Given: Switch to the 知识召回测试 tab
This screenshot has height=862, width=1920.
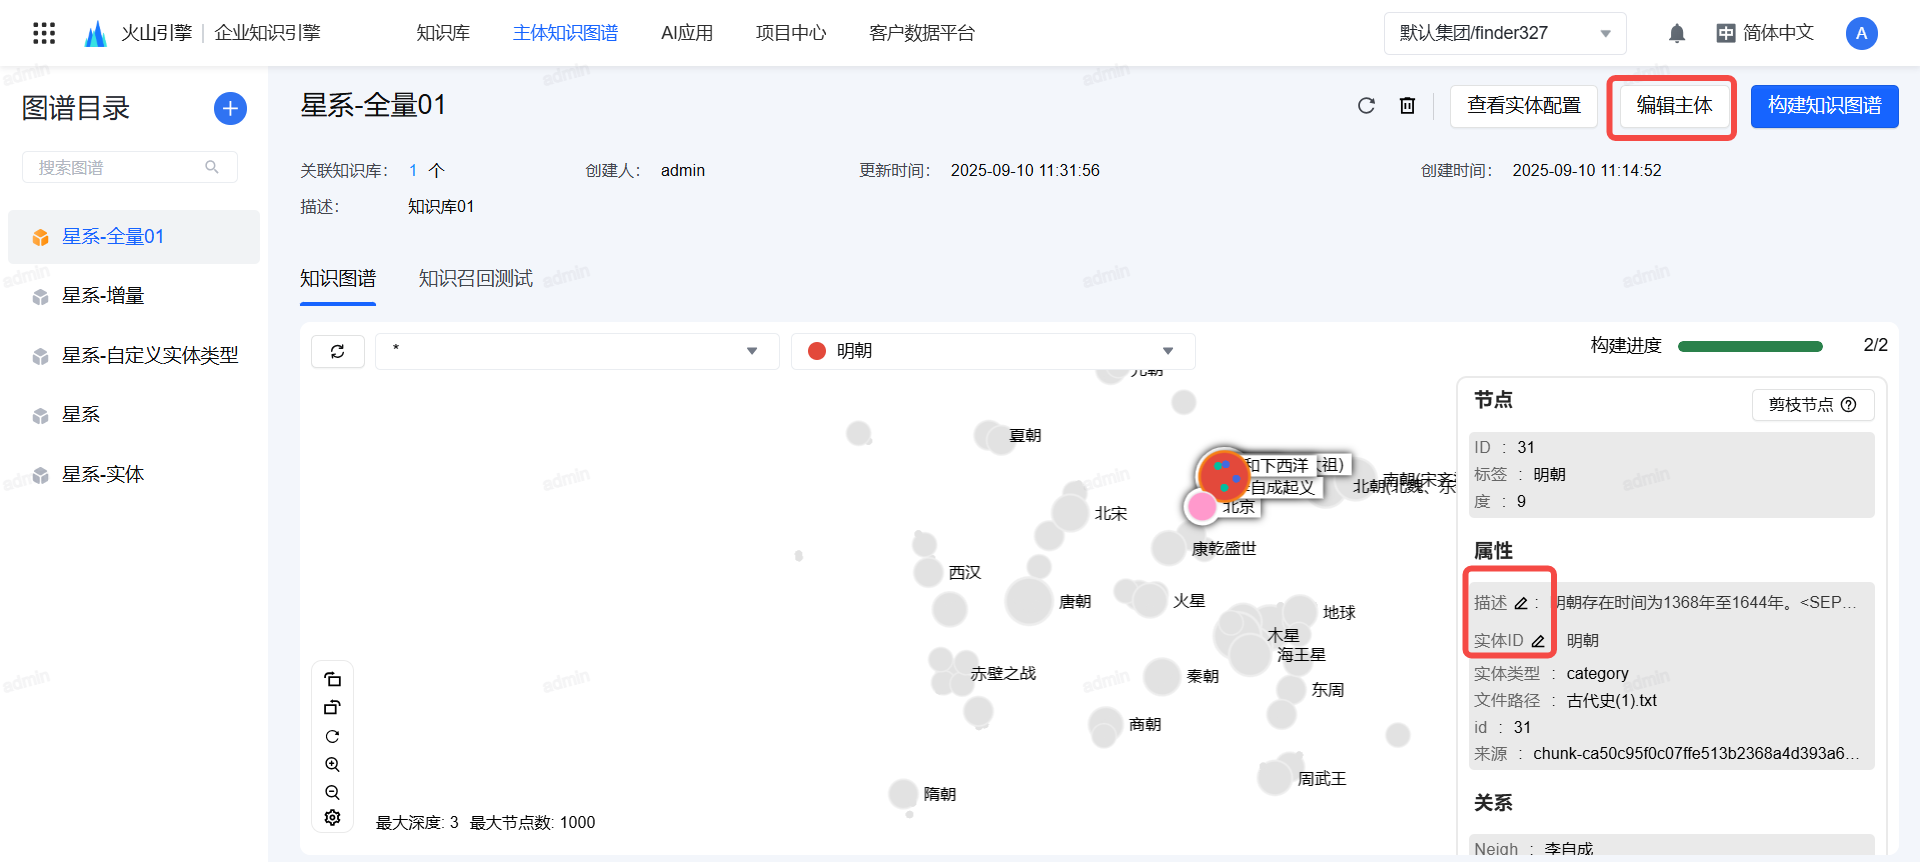Looking at the screenshot, I should [x=475, y=279].
